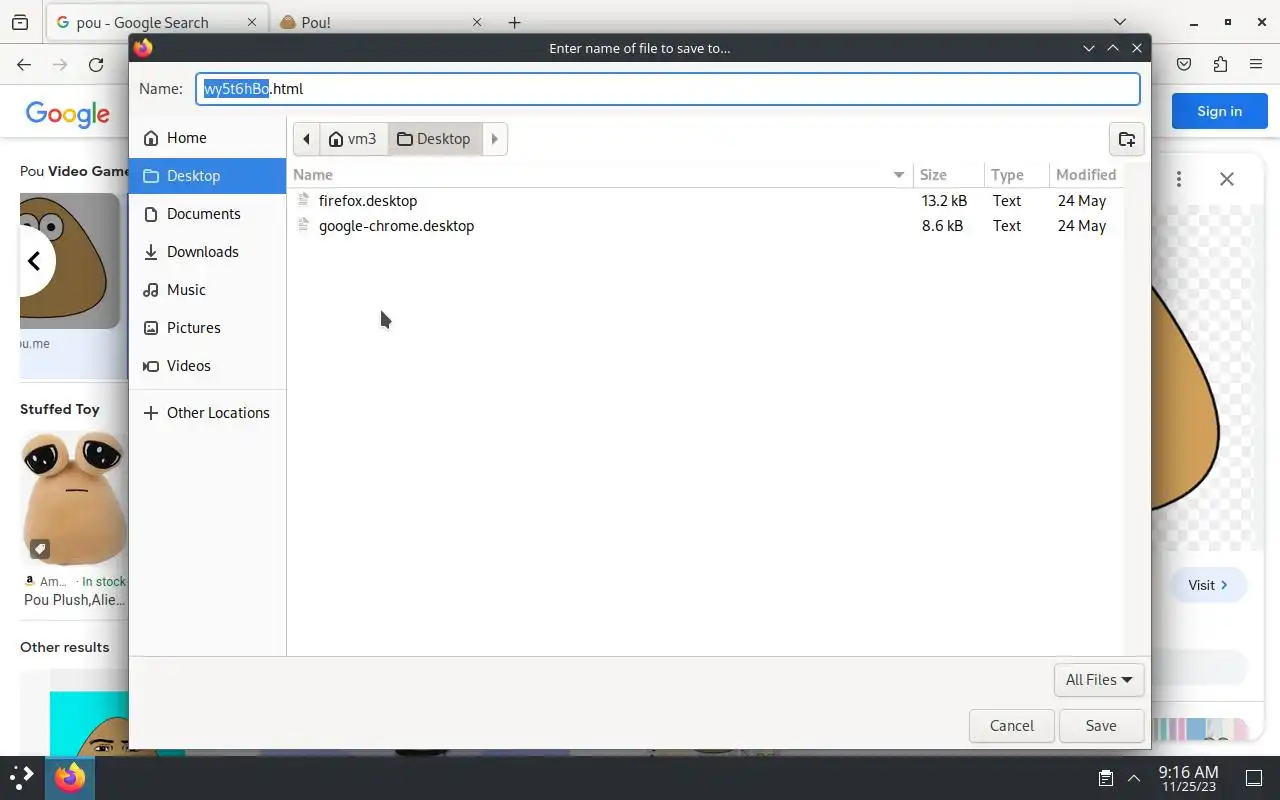The width and height of the screenshot is (1280, 800).
Task: Click firefox.desktop file icon
Action: click(x=304, y=200)
